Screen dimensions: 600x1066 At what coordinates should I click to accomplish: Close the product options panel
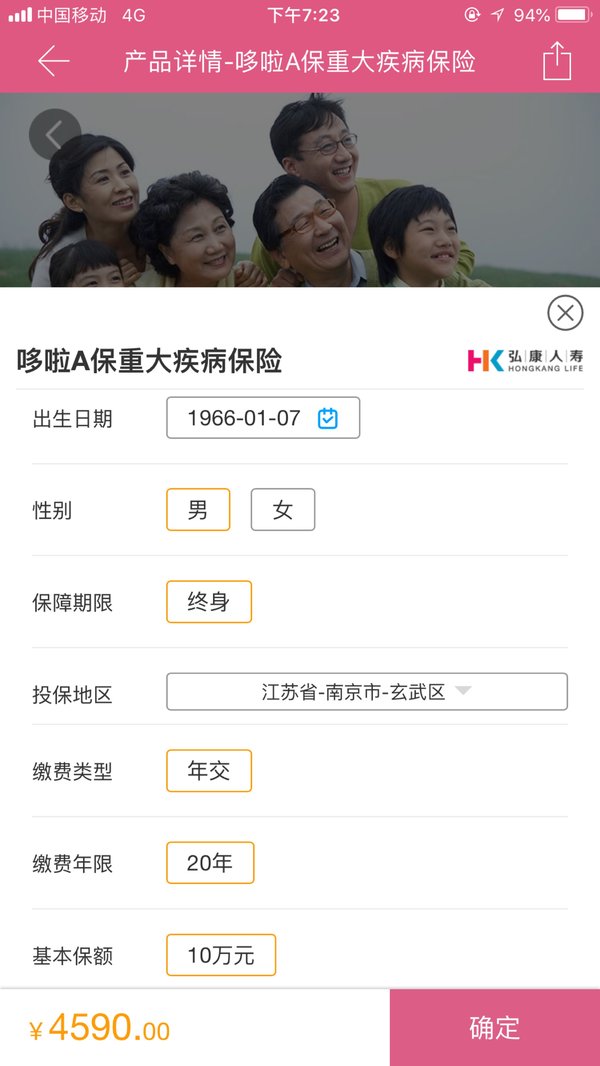(x=565, y=313)
